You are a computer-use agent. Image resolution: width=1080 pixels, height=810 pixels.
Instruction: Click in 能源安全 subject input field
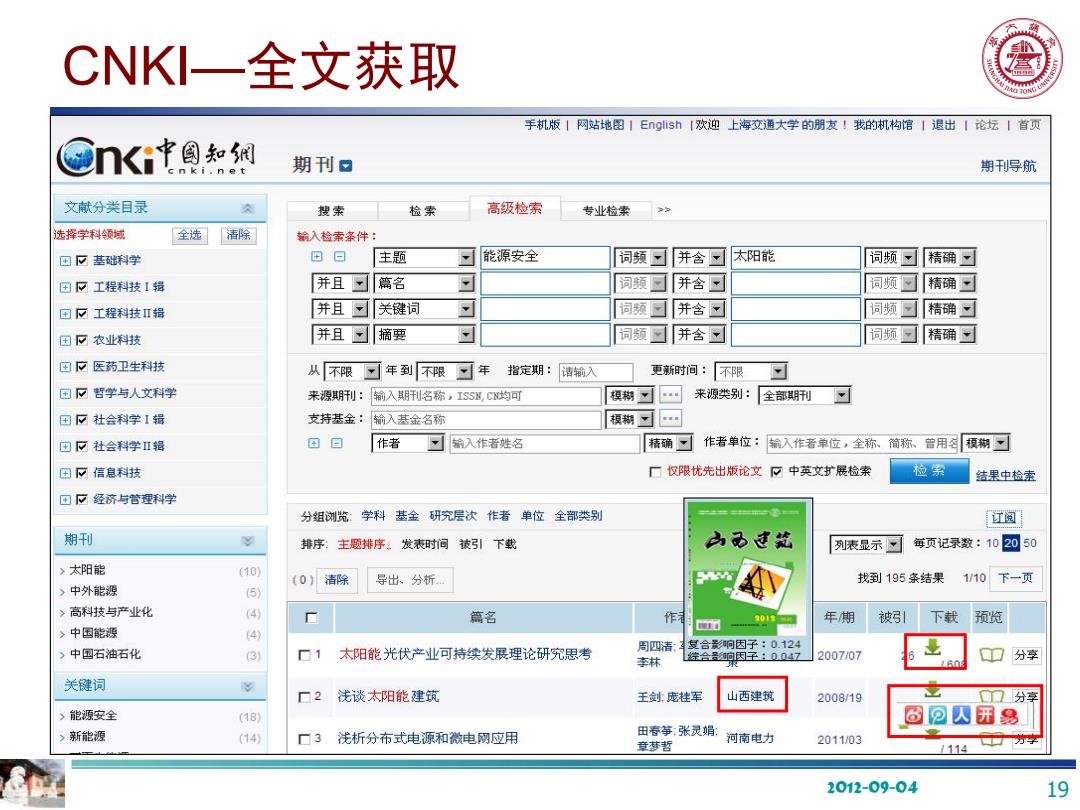click(x=545, y=258)
